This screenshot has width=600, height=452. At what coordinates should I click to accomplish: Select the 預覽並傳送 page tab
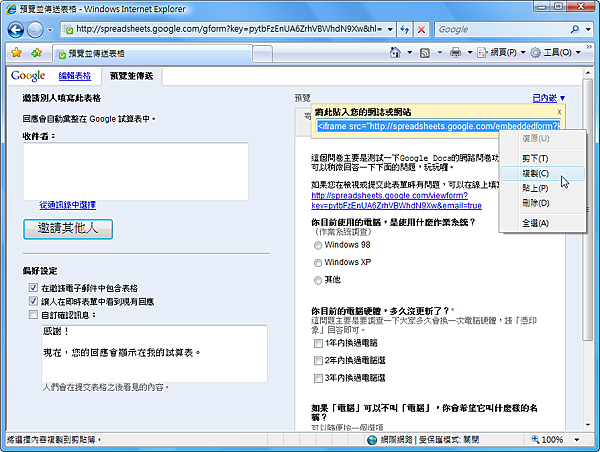(x=131, y=76)
